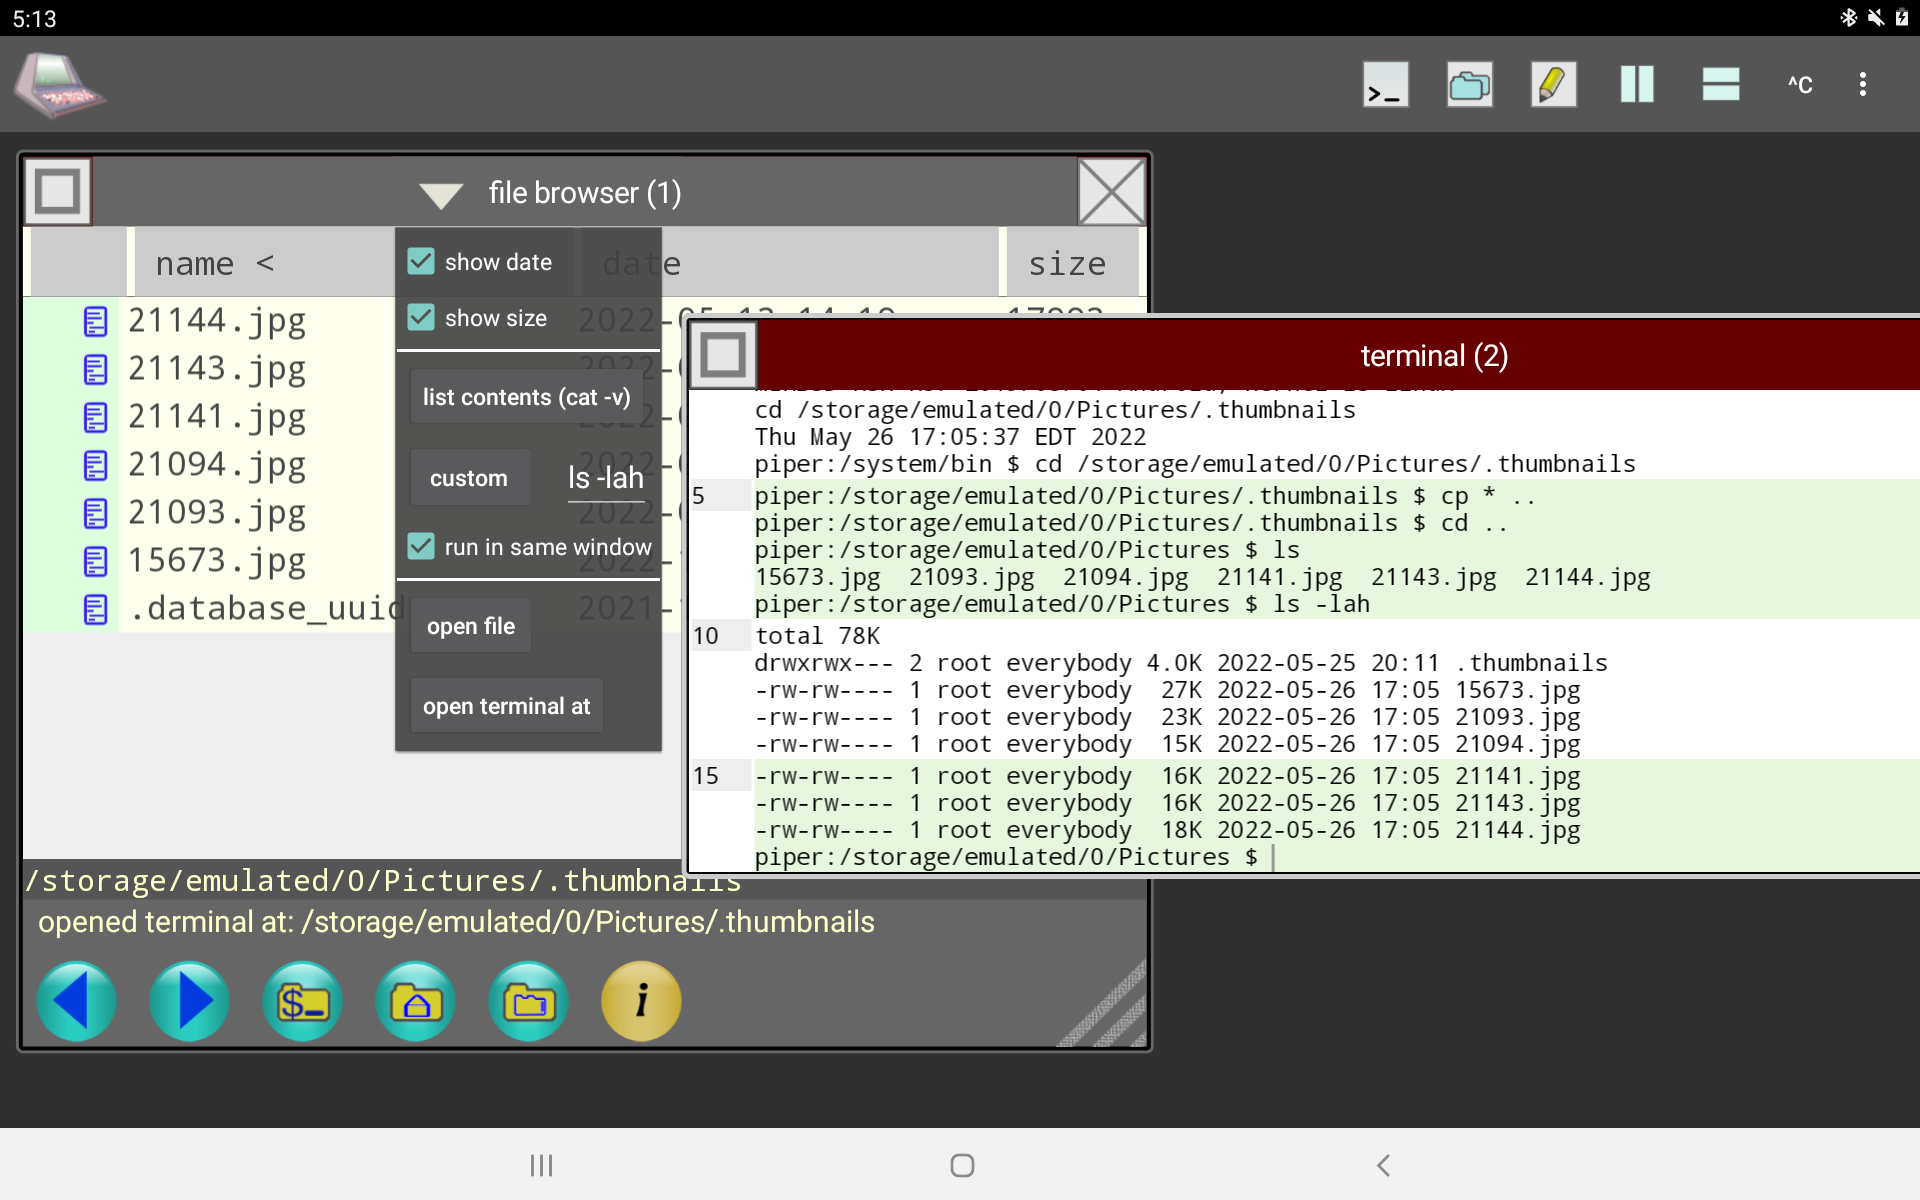The height and width of the screenshot is (1200, 1920).
Task: Collapse the file browser via its title triangle
Action: [441, 194]
